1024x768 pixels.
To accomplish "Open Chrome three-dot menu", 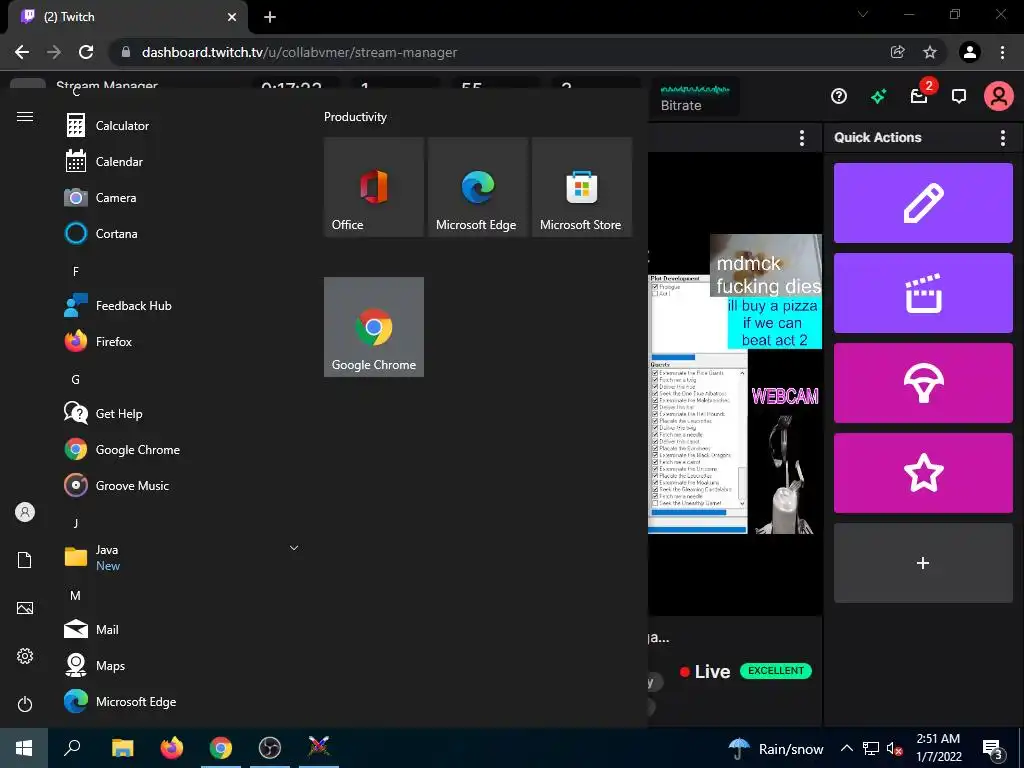I will 1002,52.
